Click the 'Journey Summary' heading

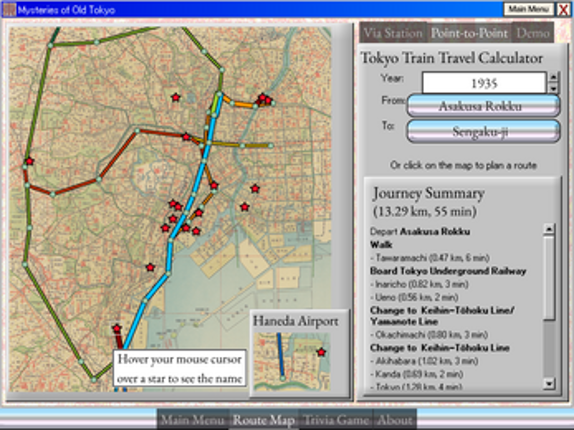pos(428,194)
